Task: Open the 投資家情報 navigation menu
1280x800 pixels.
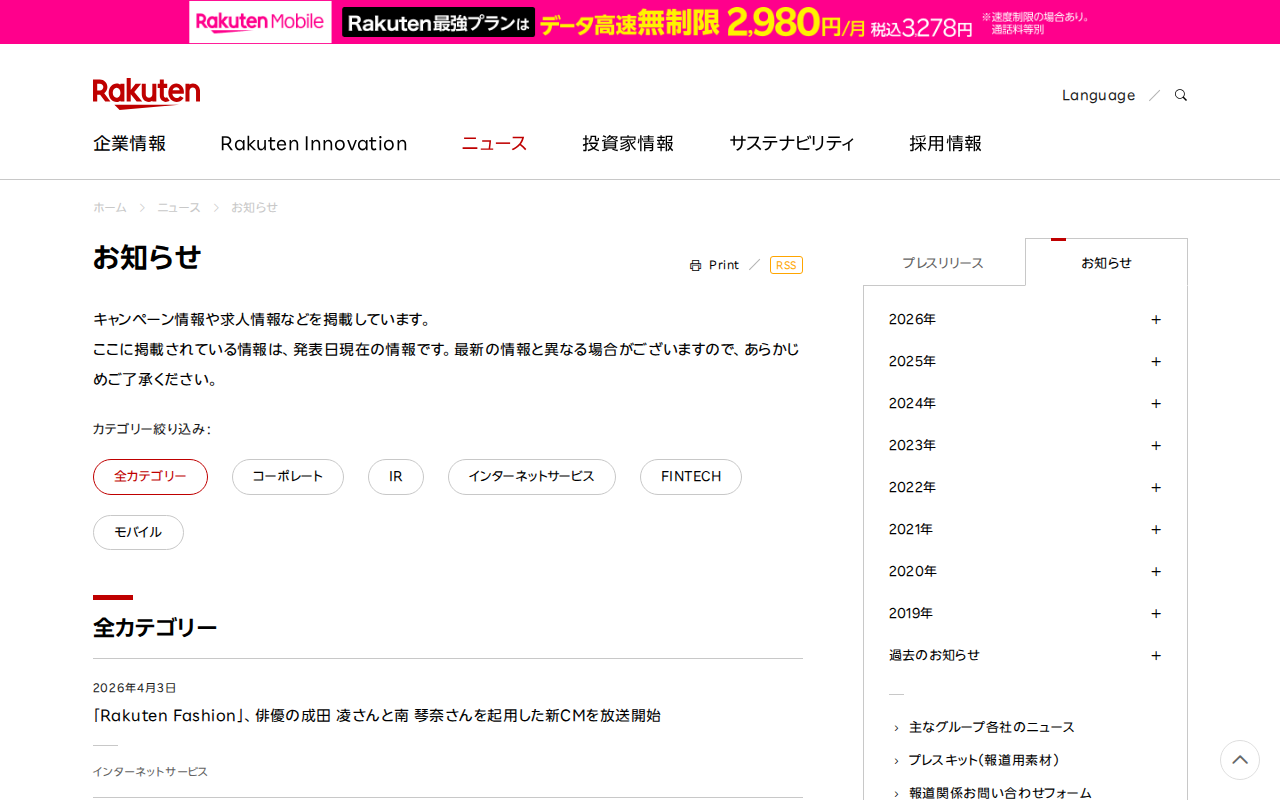Action: (627, 143)
